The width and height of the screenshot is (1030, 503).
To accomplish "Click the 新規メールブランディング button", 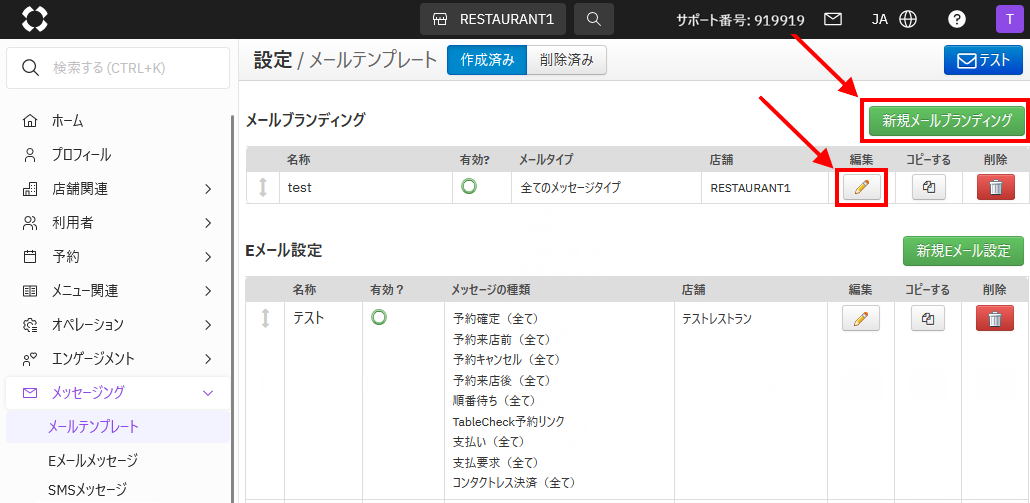I will tap(946, 121).
